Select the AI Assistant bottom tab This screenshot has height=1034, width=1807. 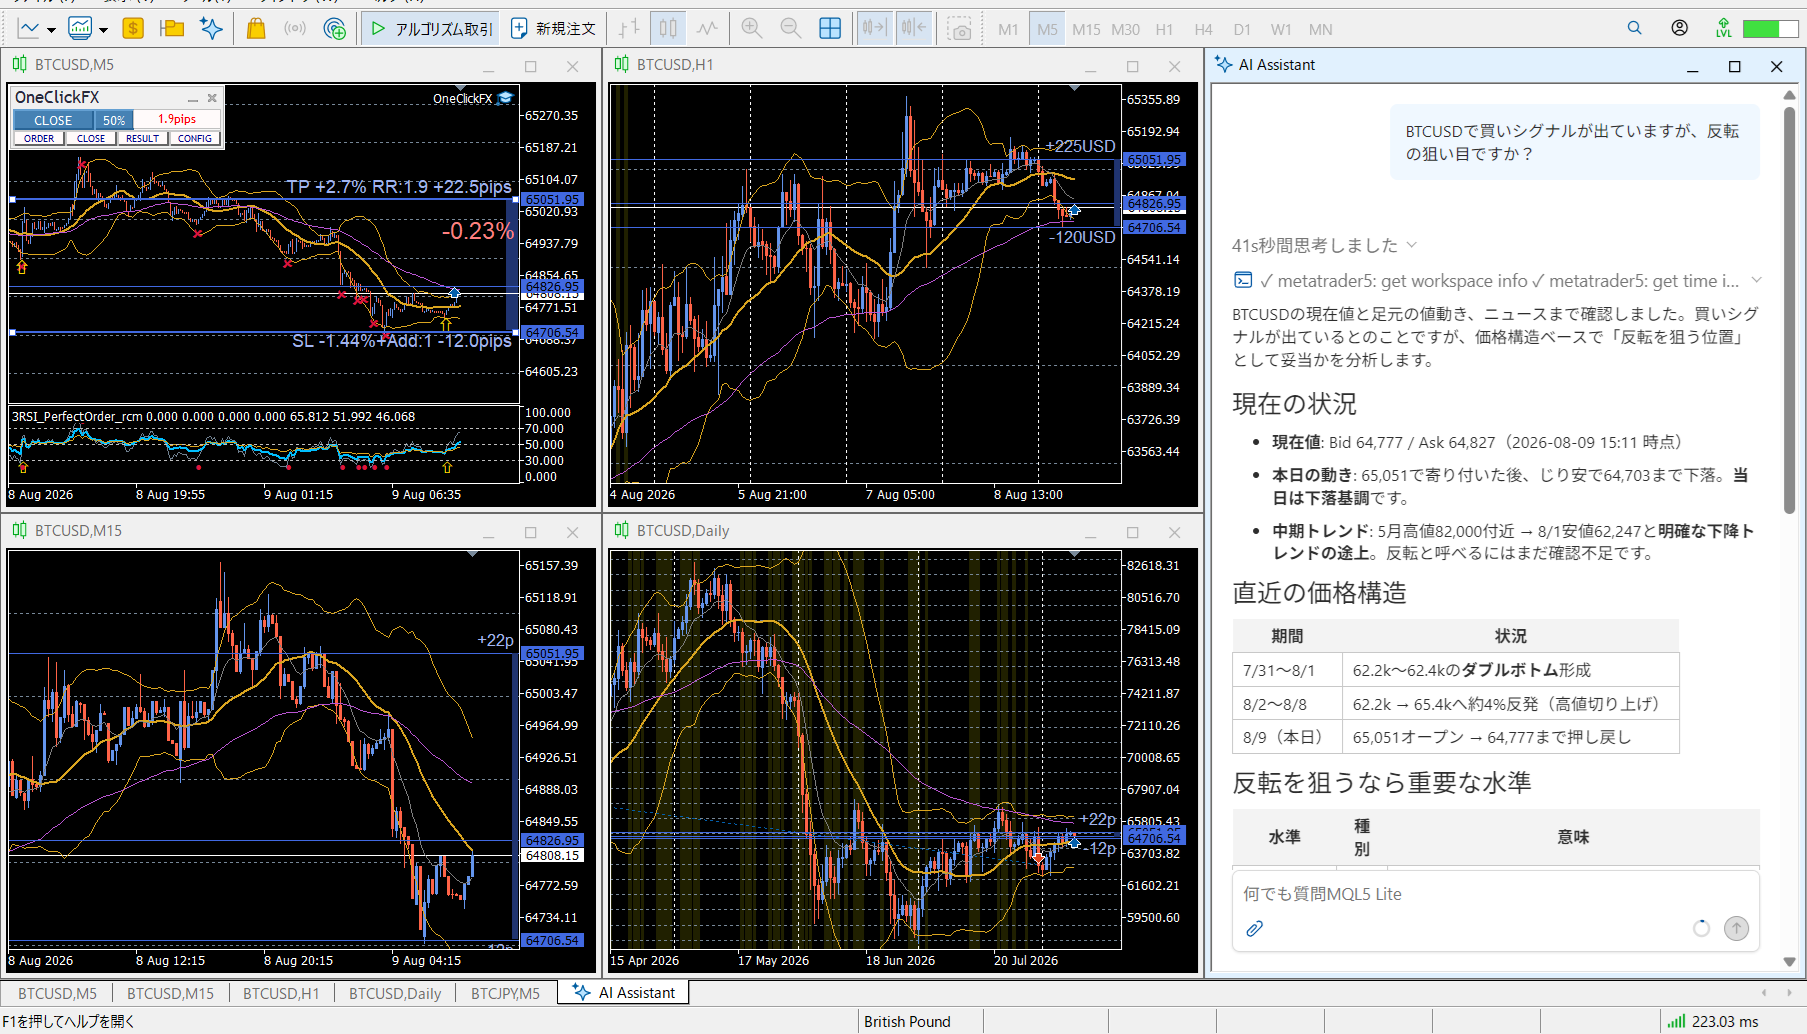[624, 993]
